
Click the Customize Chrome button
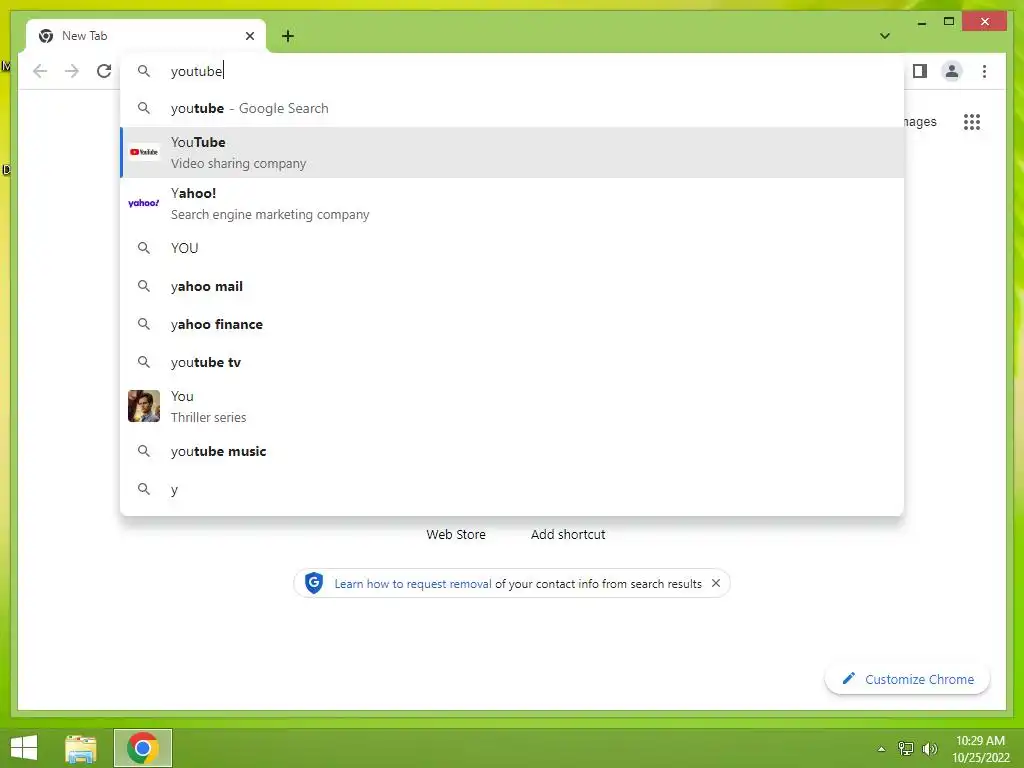pyautogui.click(x=907, y=679)
